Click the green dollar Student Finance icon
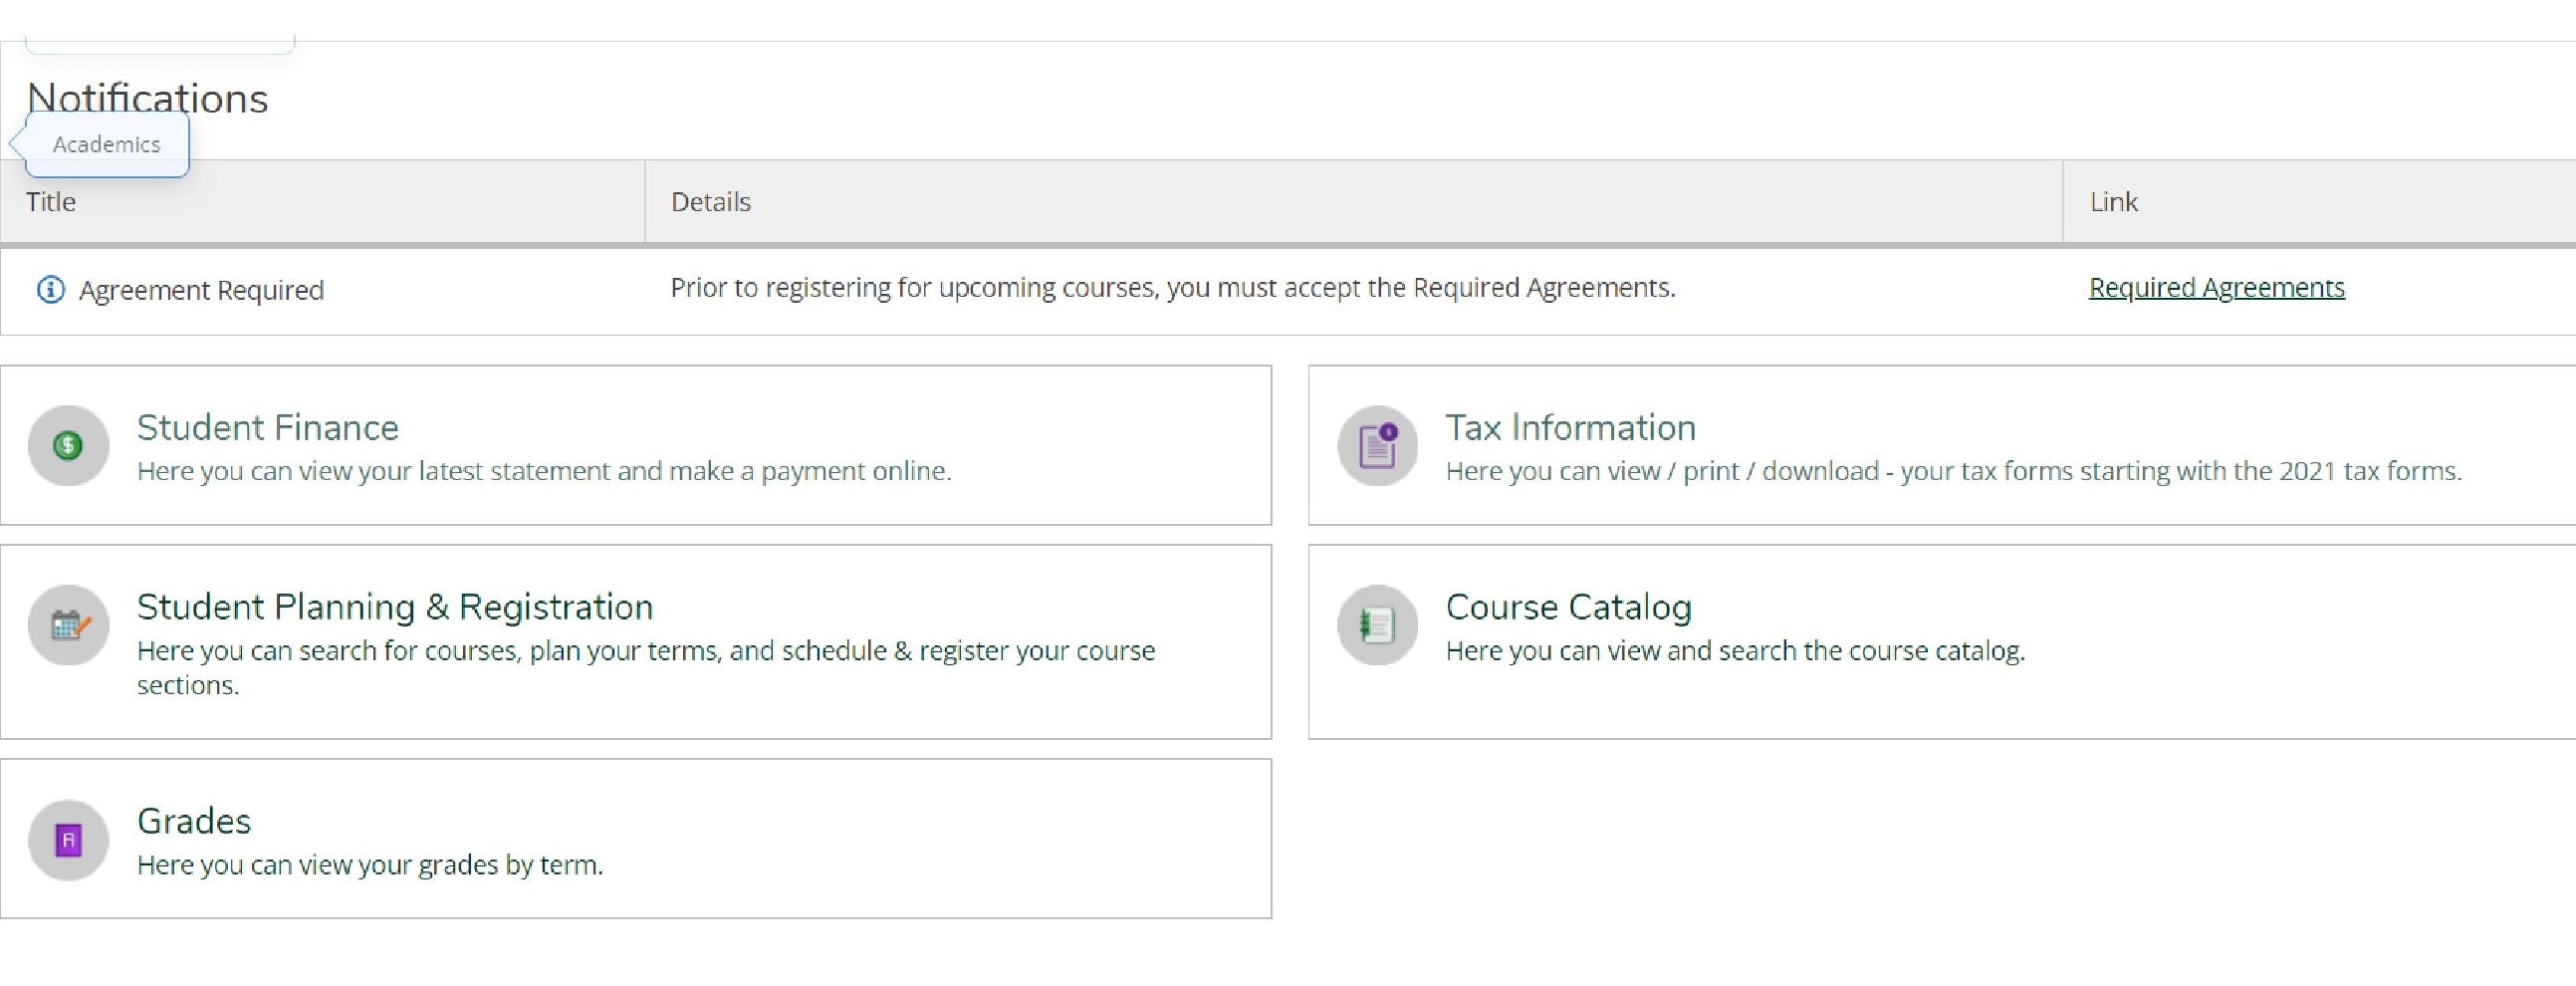This screenshot has height=986, width=2576. coord(68,446)
